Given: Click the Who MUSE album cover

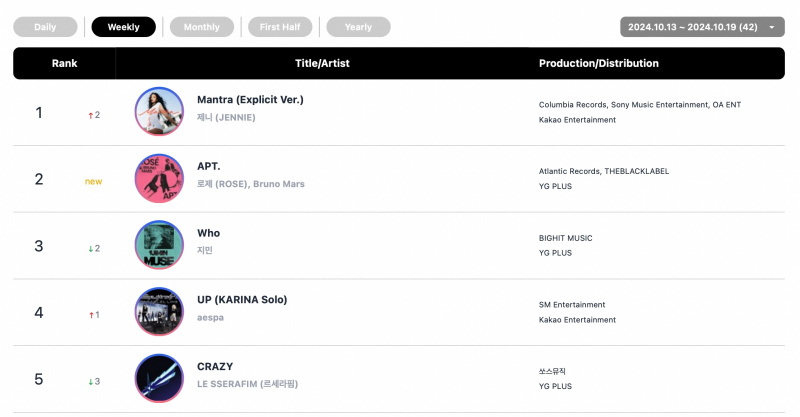Looking at the screenshot, I should [x=159, y=245].
